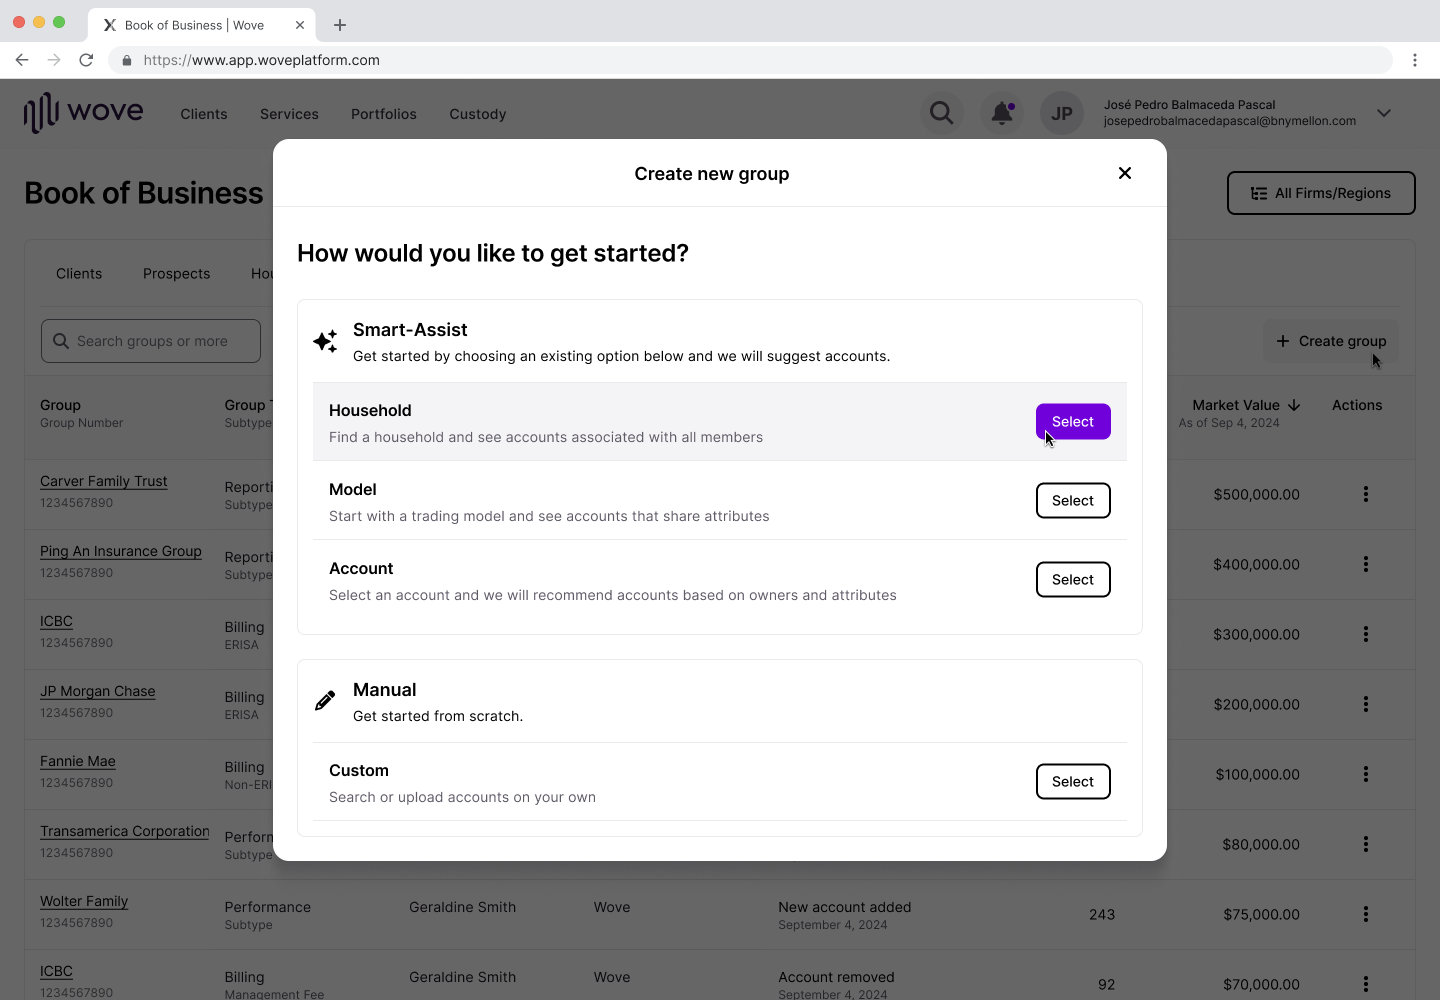Viewport: 1440px width, 1000px height.
Task: Click the Smart-Assist sparkle icon
Action: click(x=325, y=341)
